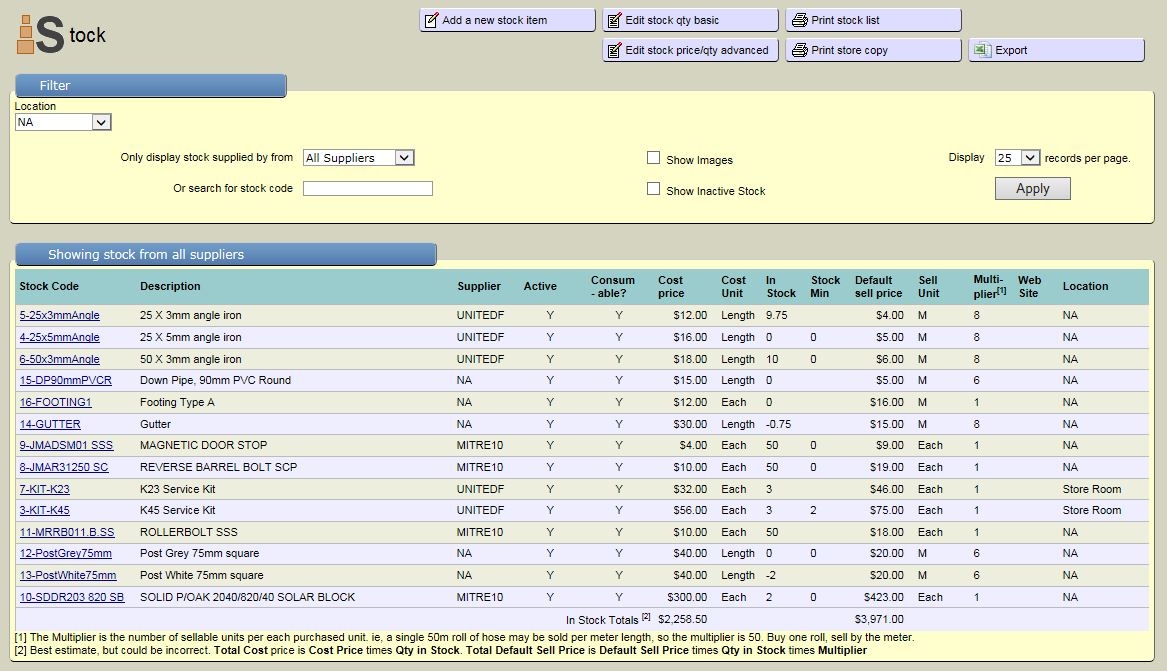Click the printer icon on Print store copy
1167x671 pixels.
[799, 51]
